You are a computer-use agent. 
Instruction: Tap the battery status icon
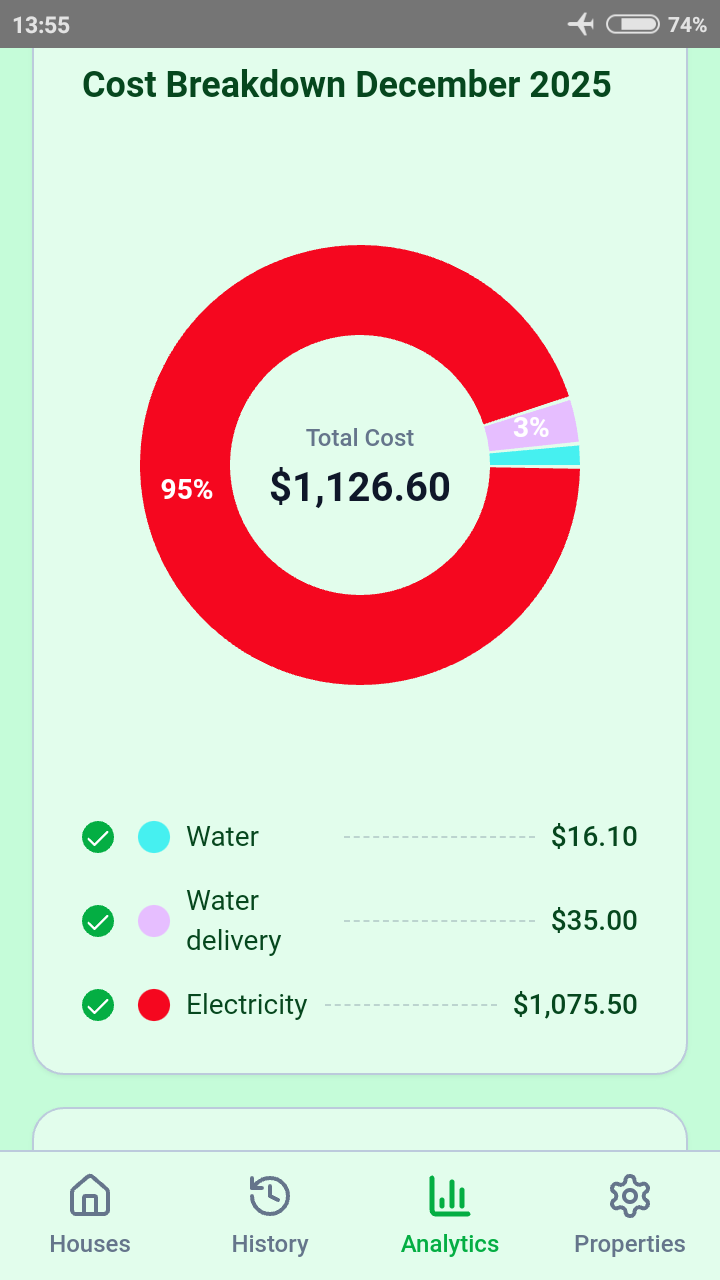(632, 24)
